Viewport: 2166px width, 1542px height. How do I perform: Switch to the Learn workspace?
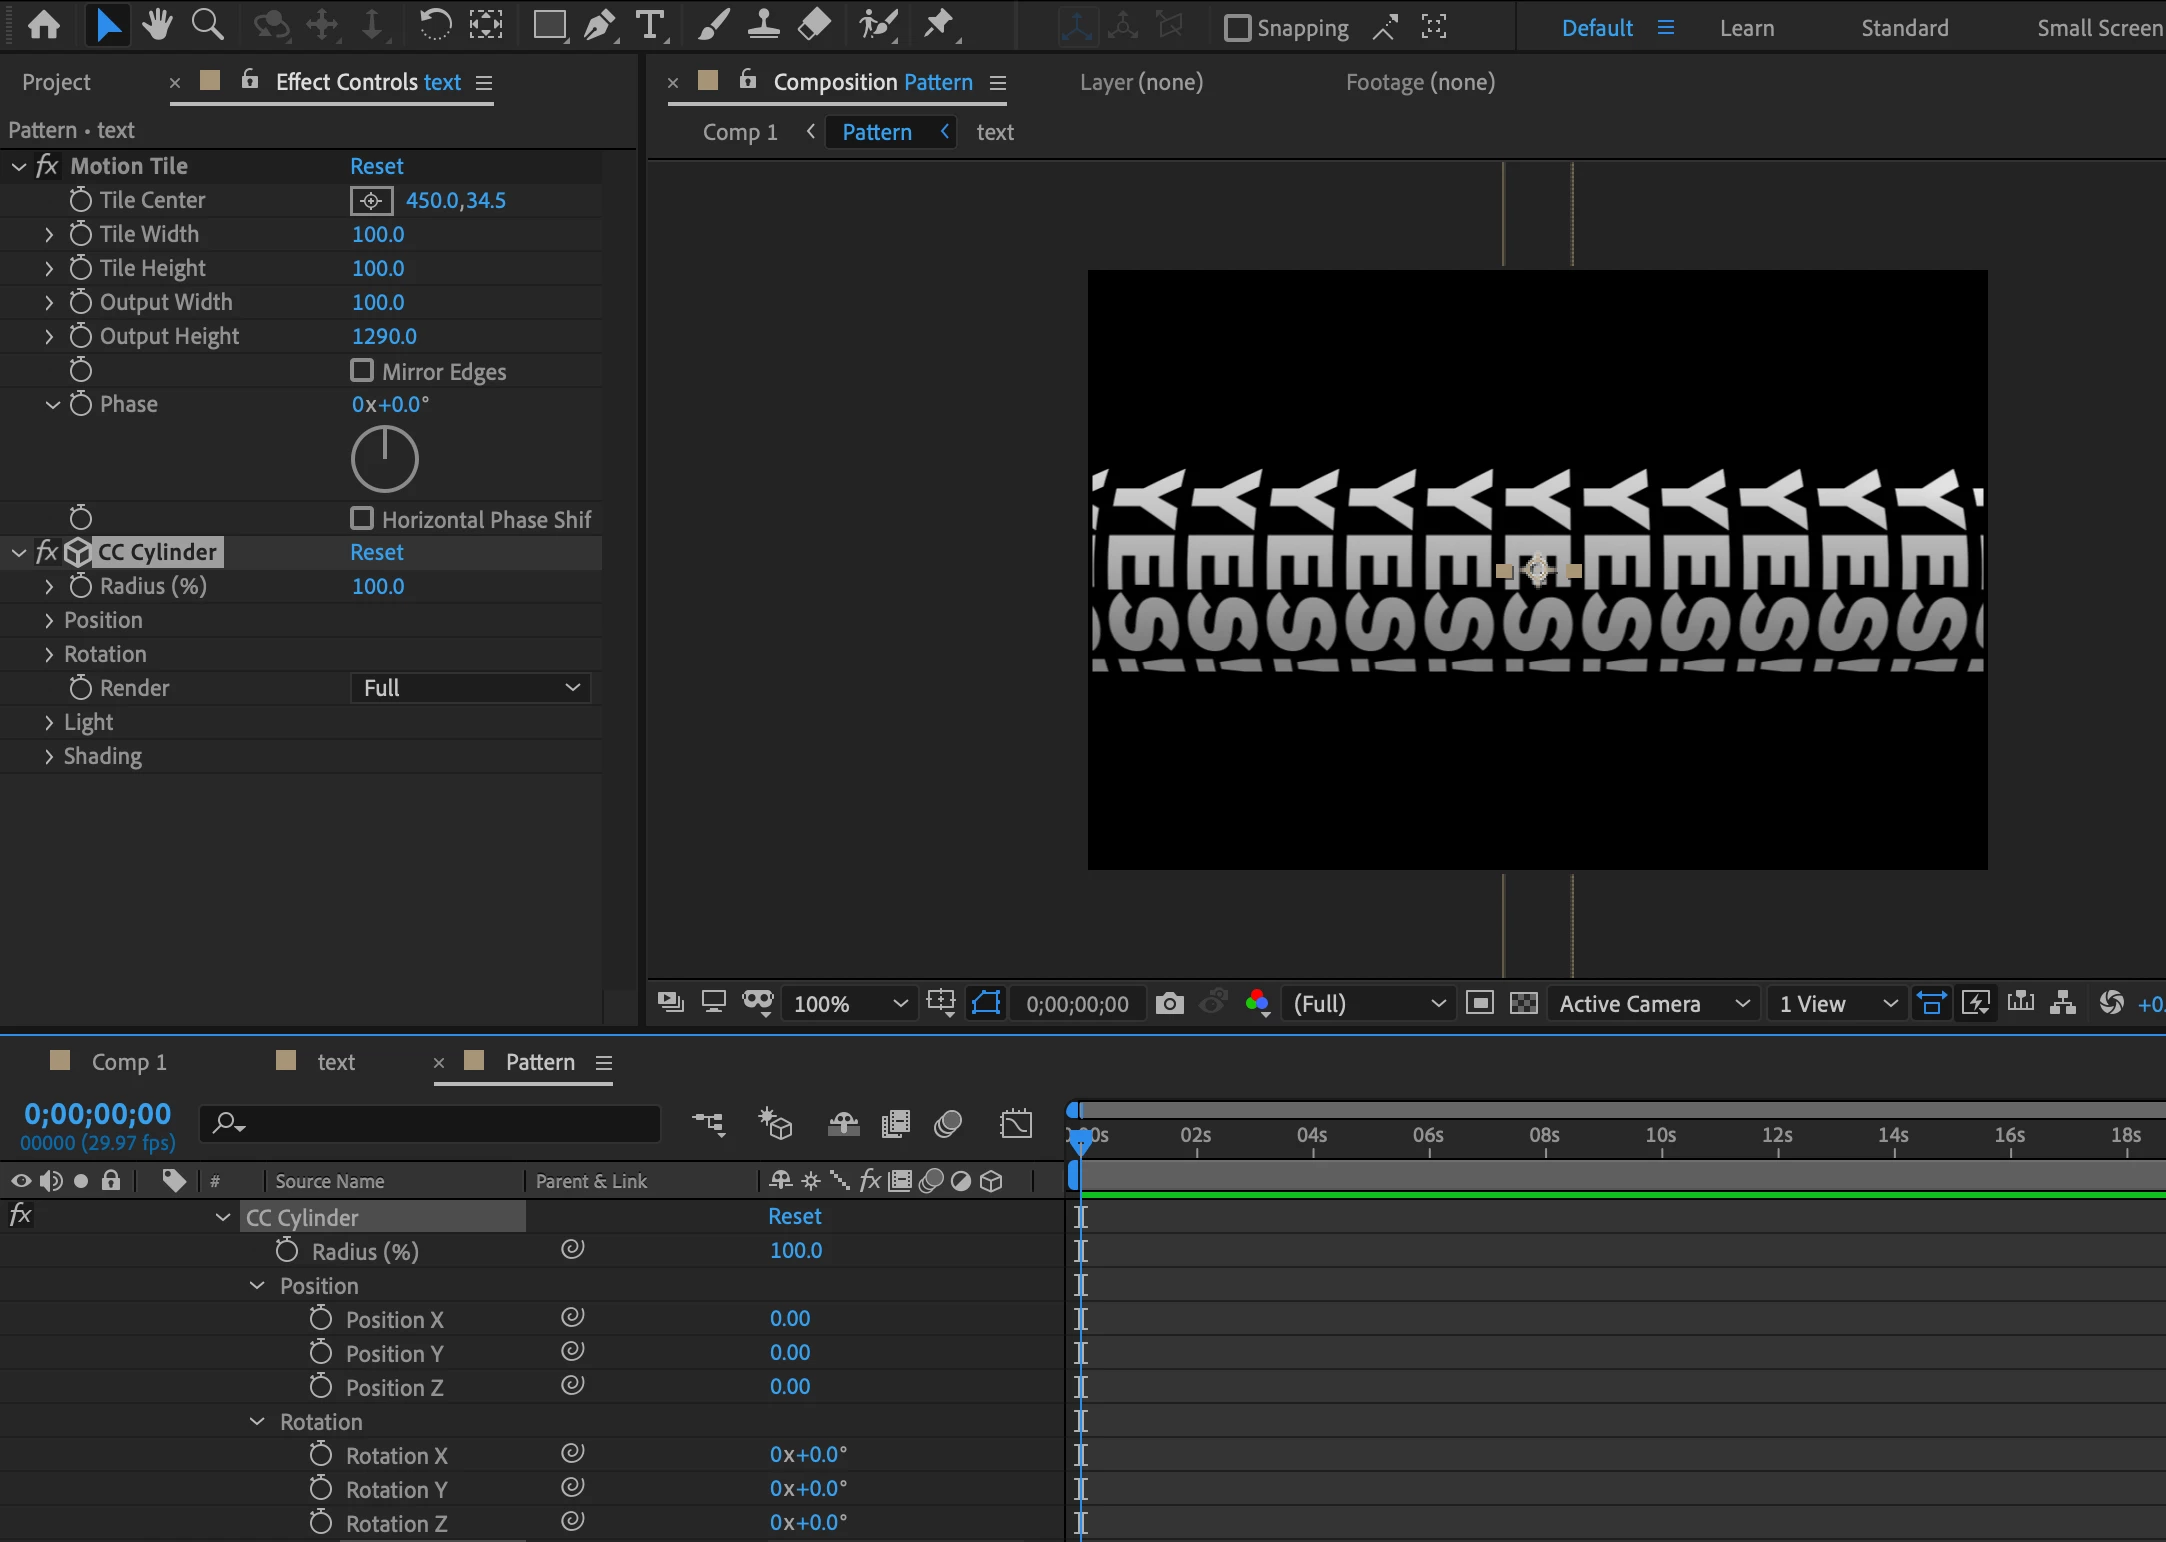(x=1746, y=28)
